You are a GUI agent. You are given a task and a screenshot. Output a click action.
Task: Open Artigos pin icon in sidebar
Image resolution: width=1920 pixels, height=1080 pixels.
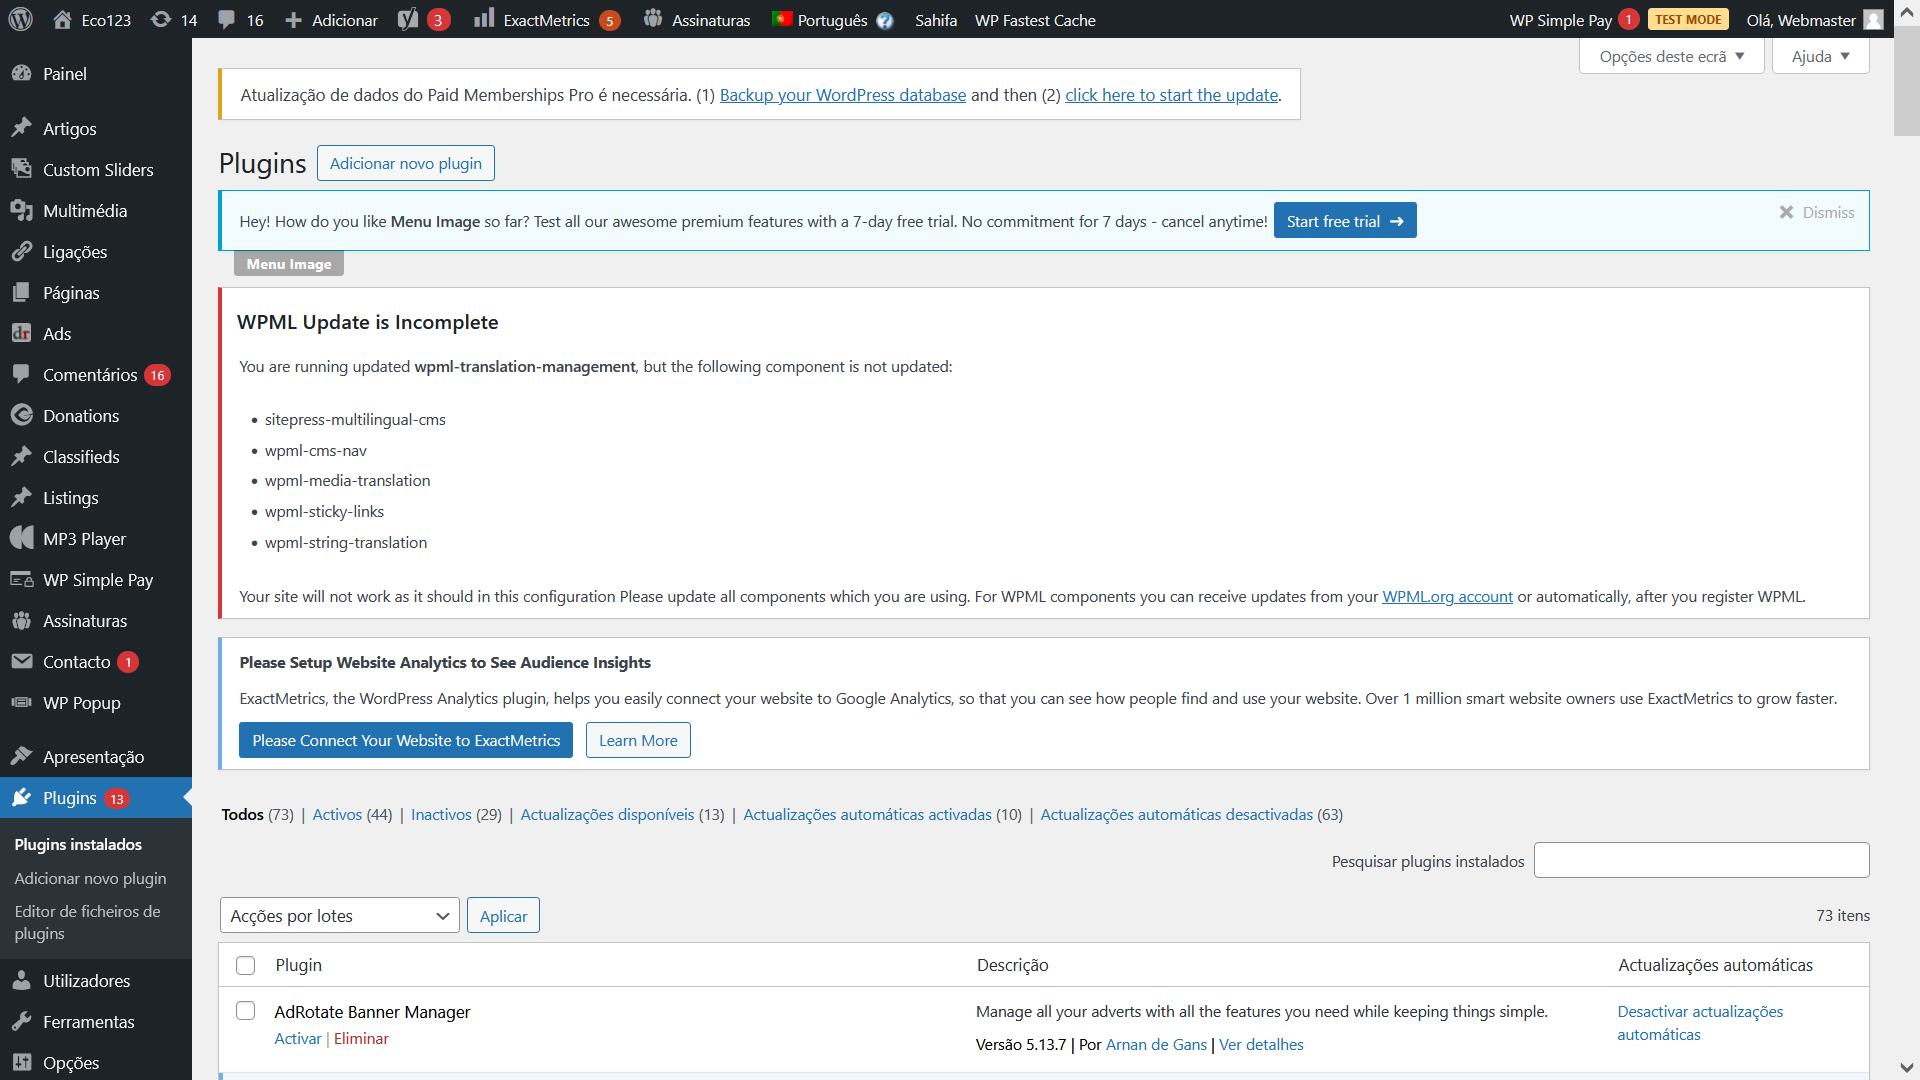[x=22, y=128]
